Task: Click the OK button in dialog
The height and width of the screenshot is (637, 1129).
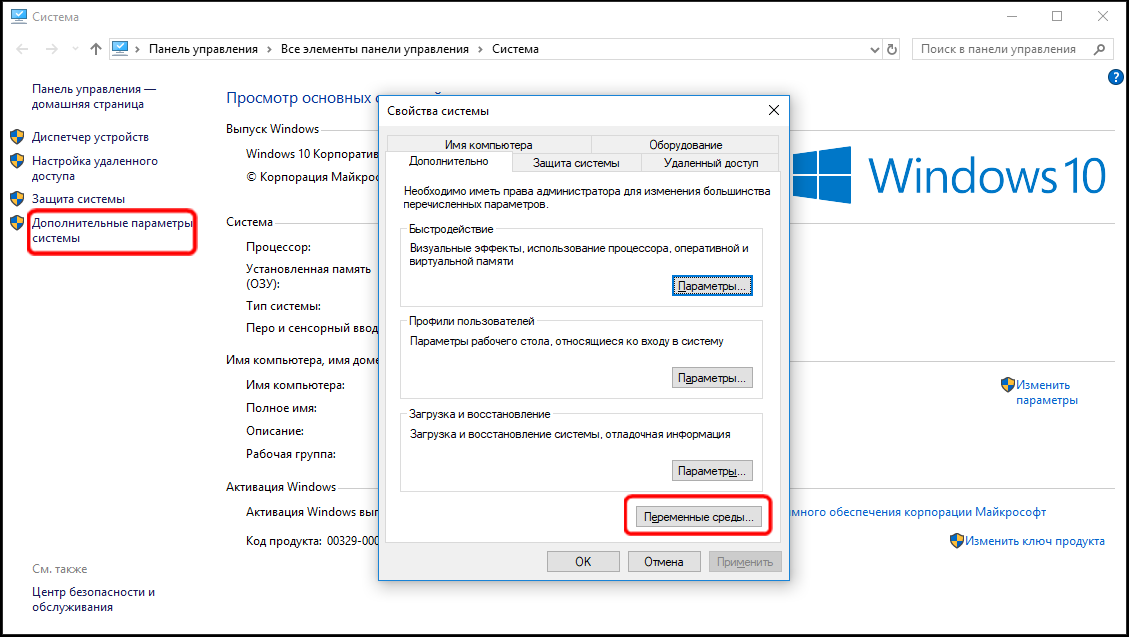Action: (583, 562)
